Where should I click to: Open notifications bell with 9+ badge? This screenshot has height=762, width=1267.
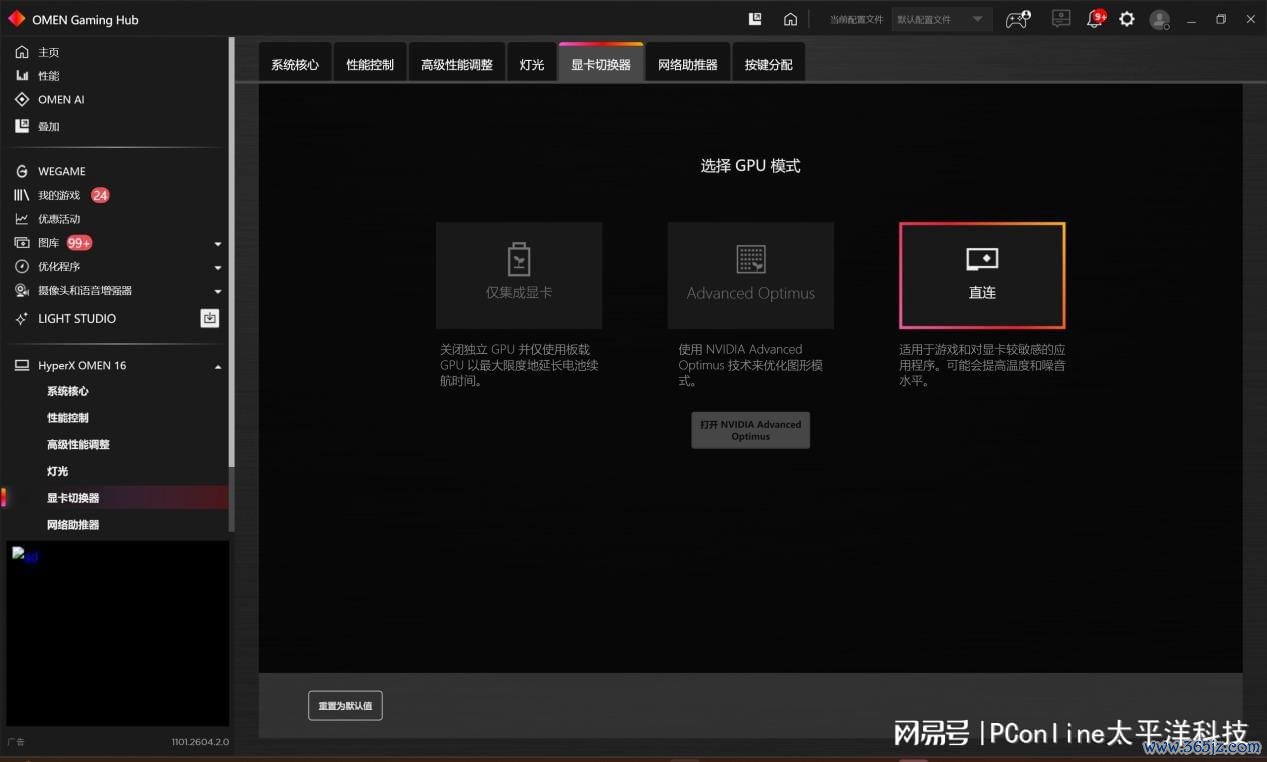coord(1096,18)
